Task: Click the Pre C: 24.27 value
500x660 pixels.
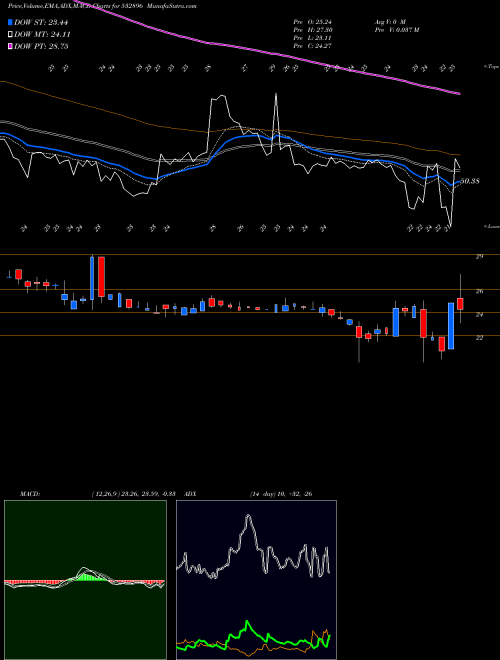Action: pos(312,46)
